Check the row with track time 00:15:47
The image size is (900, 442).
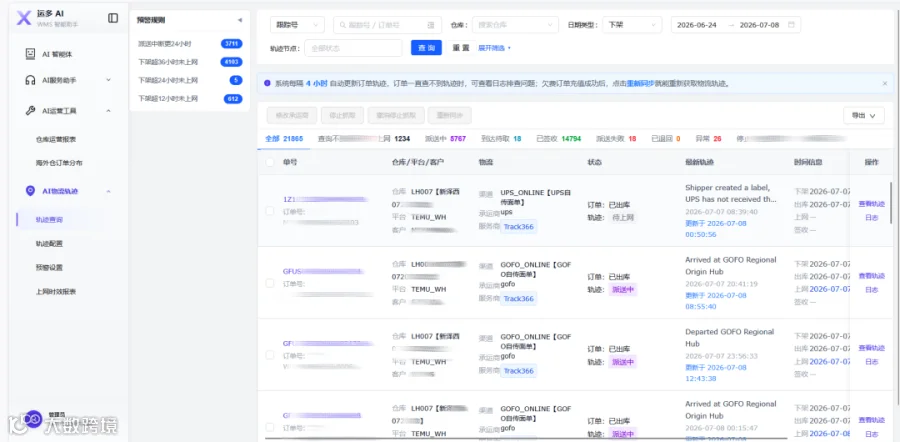[270, 427]
